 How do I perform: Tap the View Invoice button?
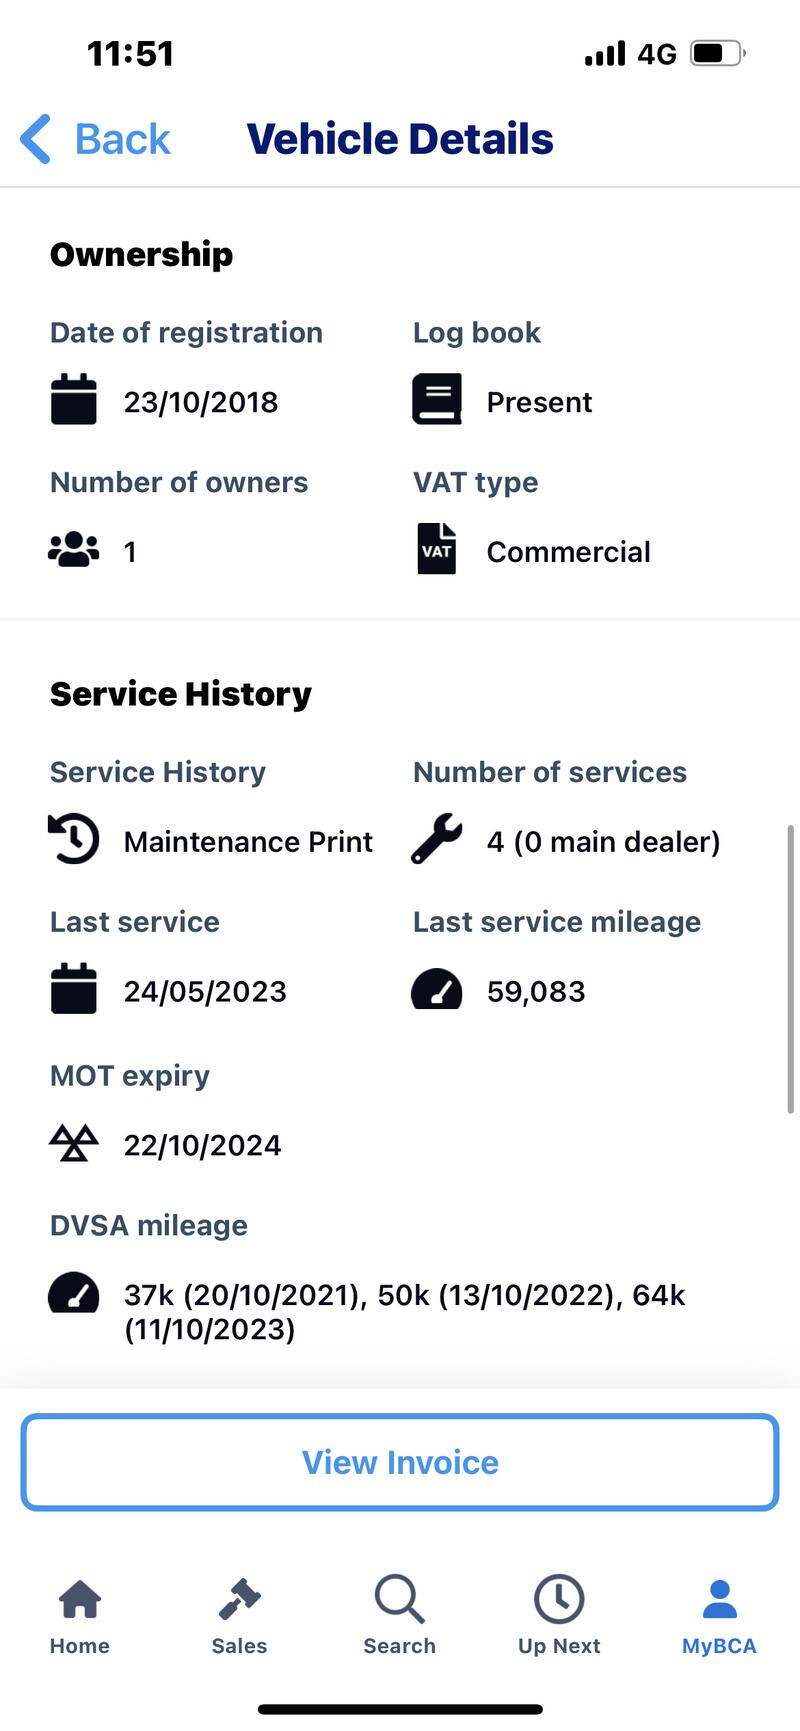point(400,1462)
